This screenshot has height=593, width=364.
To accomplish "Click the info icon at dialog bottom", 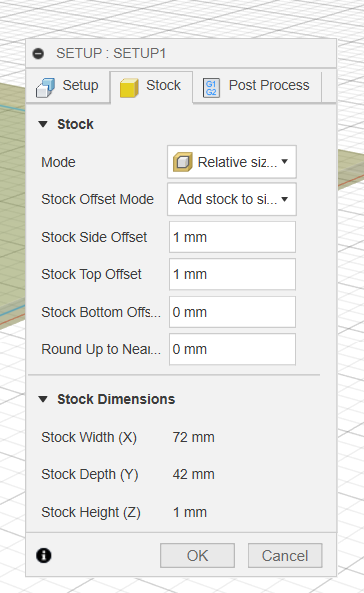I will [x=44, y=556].
